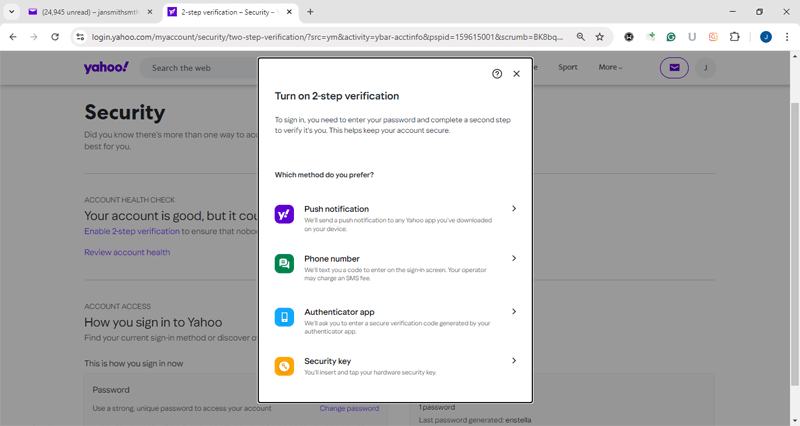Expand the Push notification option chevron

coord(514,209)
